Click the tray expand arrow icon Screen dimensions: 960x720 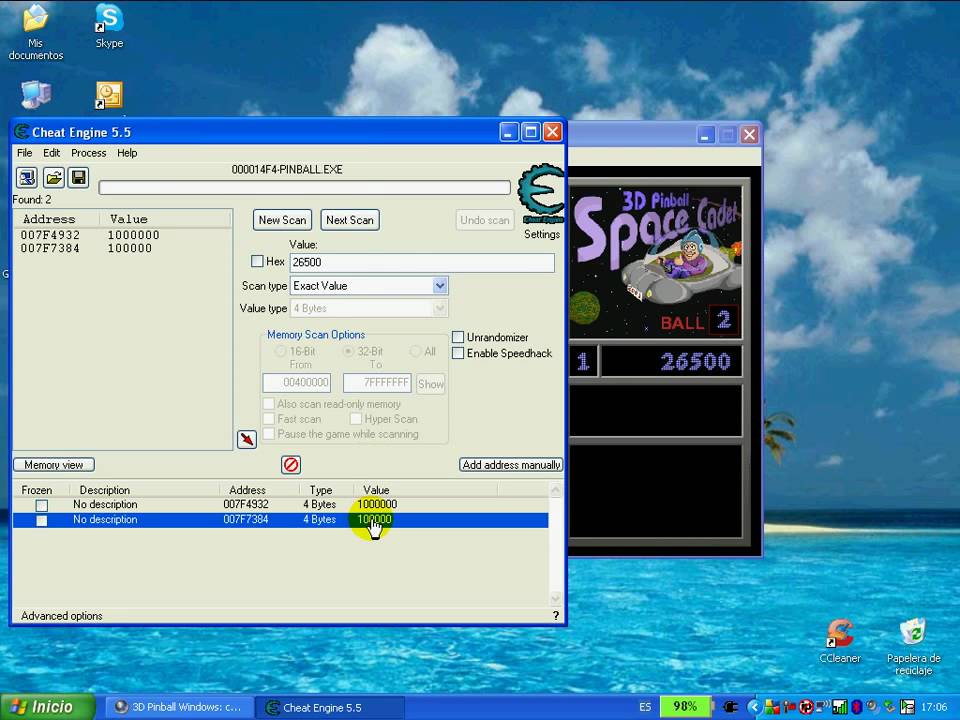pos(754,707)
